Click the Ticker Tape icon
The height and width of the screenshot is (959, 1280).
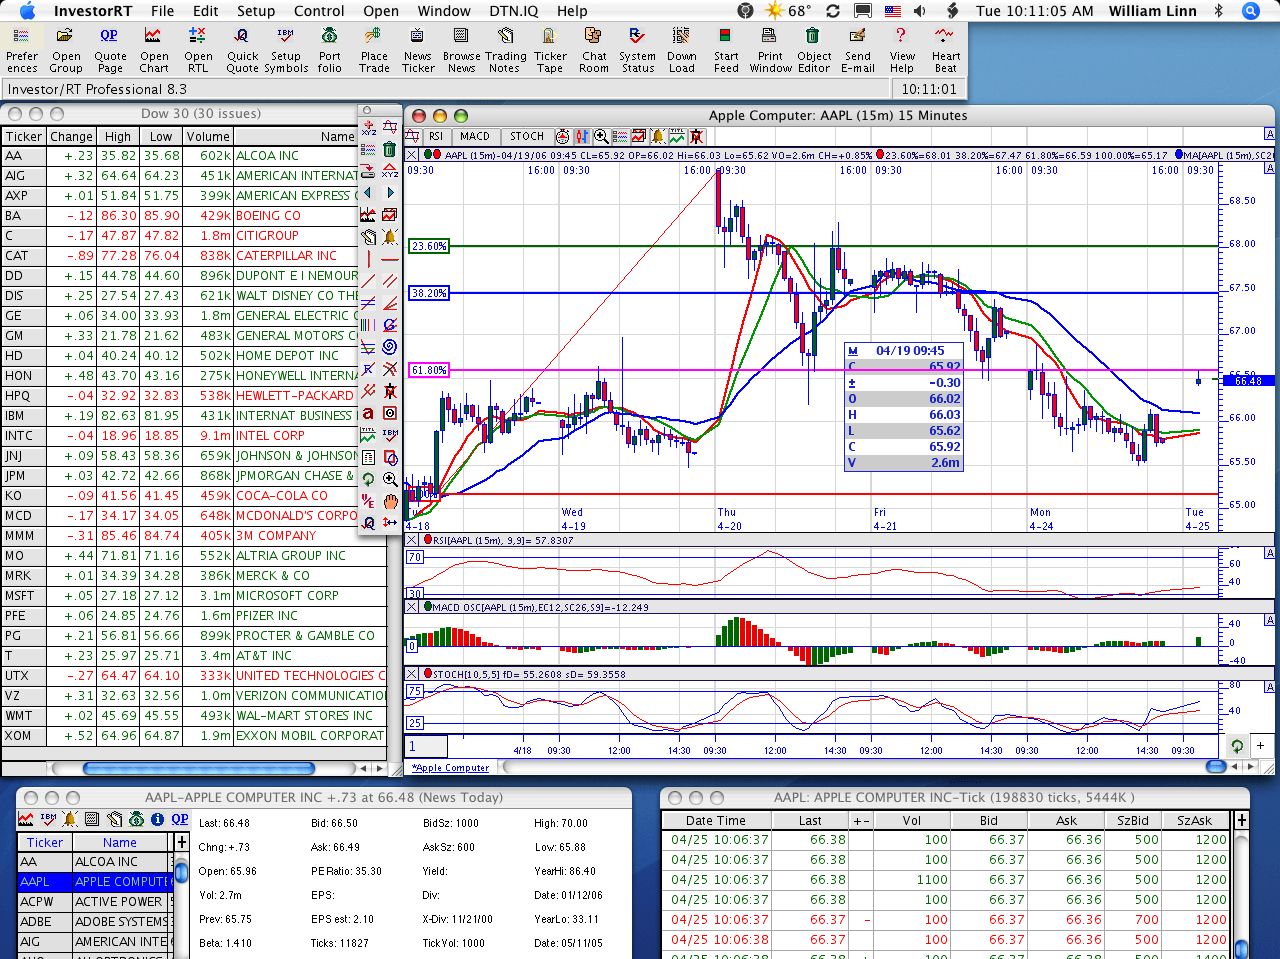pyautogui.click(x=550, y=49)
